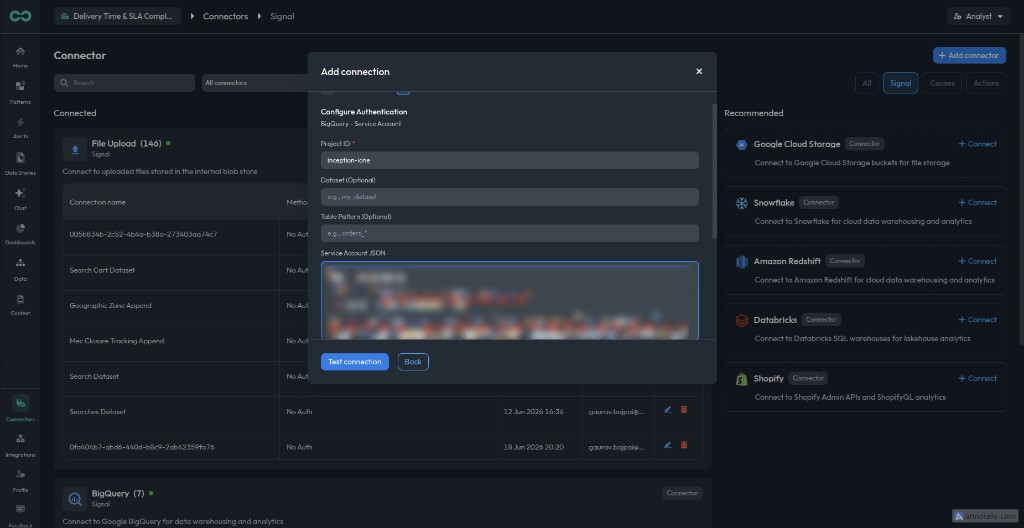Image resolution: width=1024 pixels, height=528 pixels.
Task: Connect to Shopify
Action: pos(977,378)
